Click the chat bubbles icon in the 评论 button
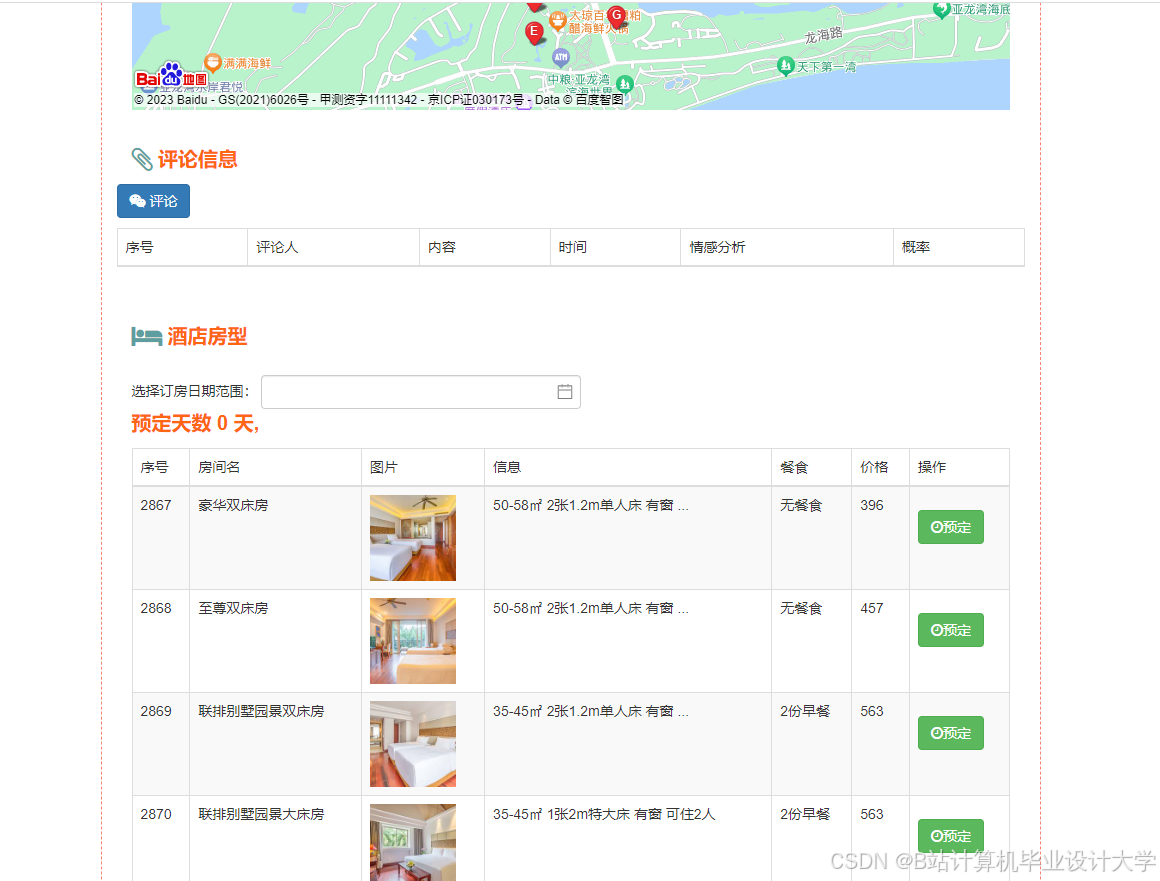Viewport: 1160px width, 881px height. pyautogui.click(x=135, y=201)
